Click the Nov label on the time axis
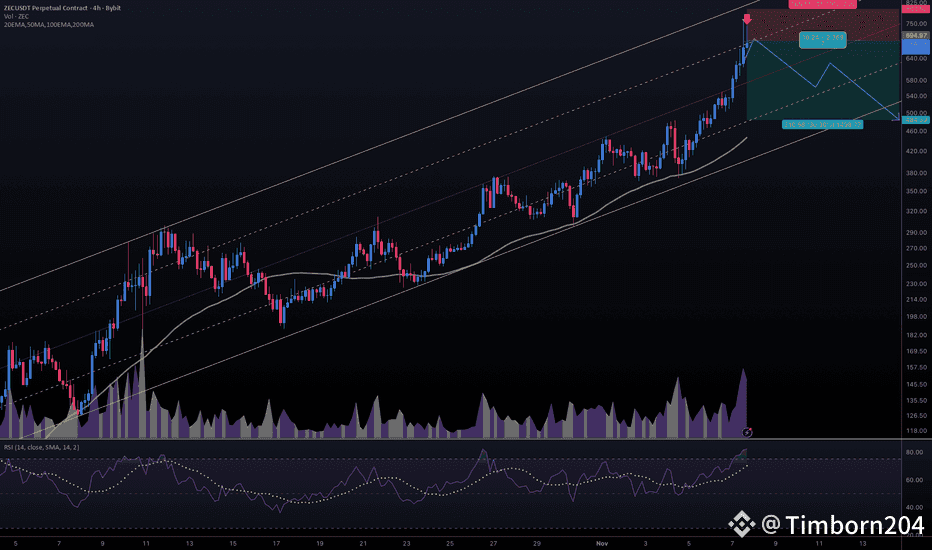Image resolution: width=932 pixels, height=550 pixels. pos(602,543)
